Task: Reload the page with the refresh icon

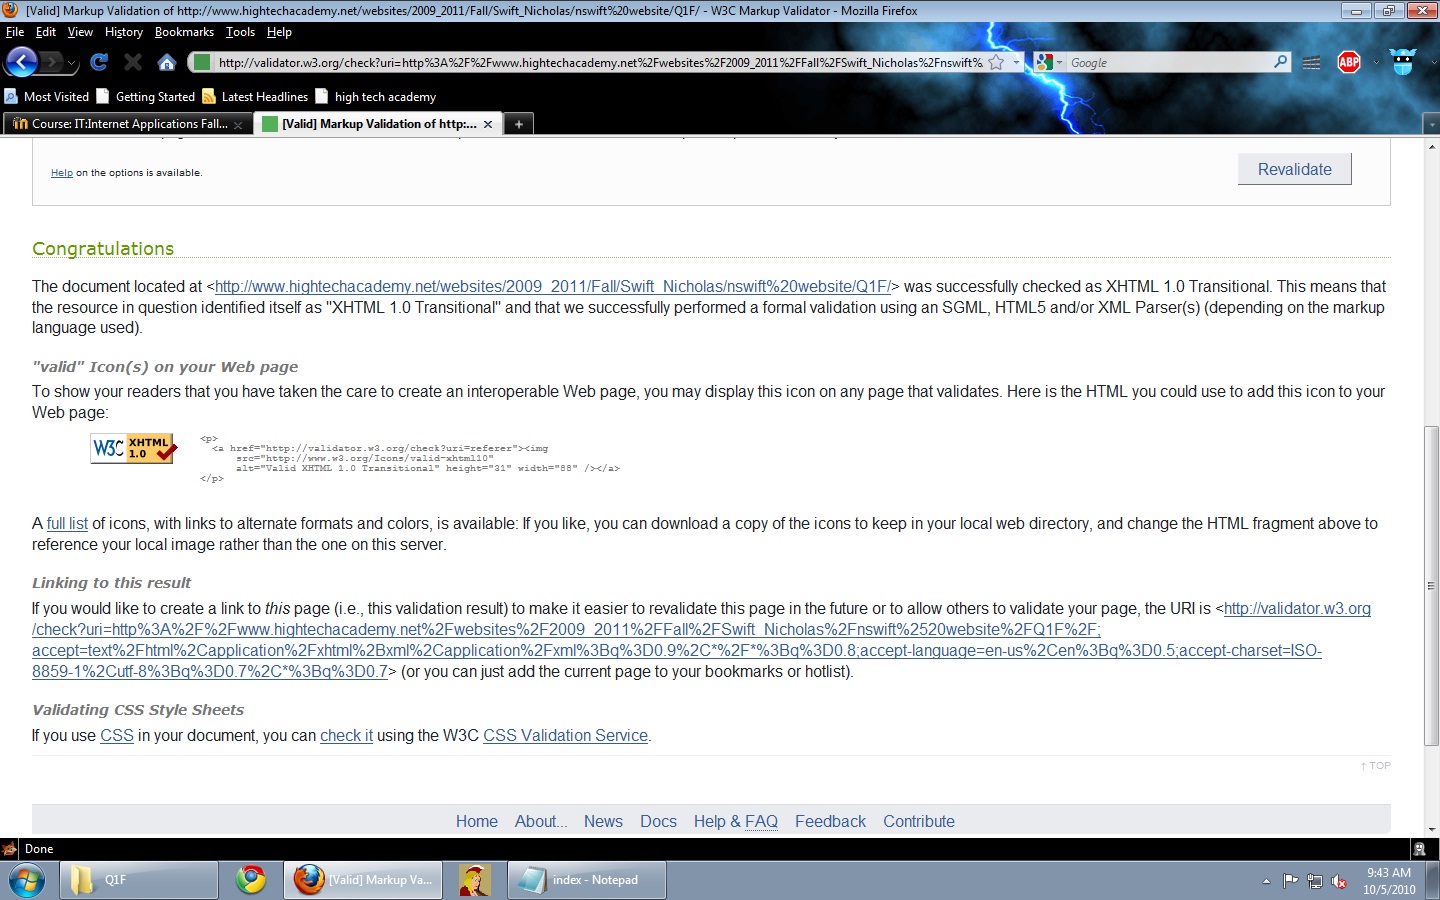Action: tap(99, 62)
